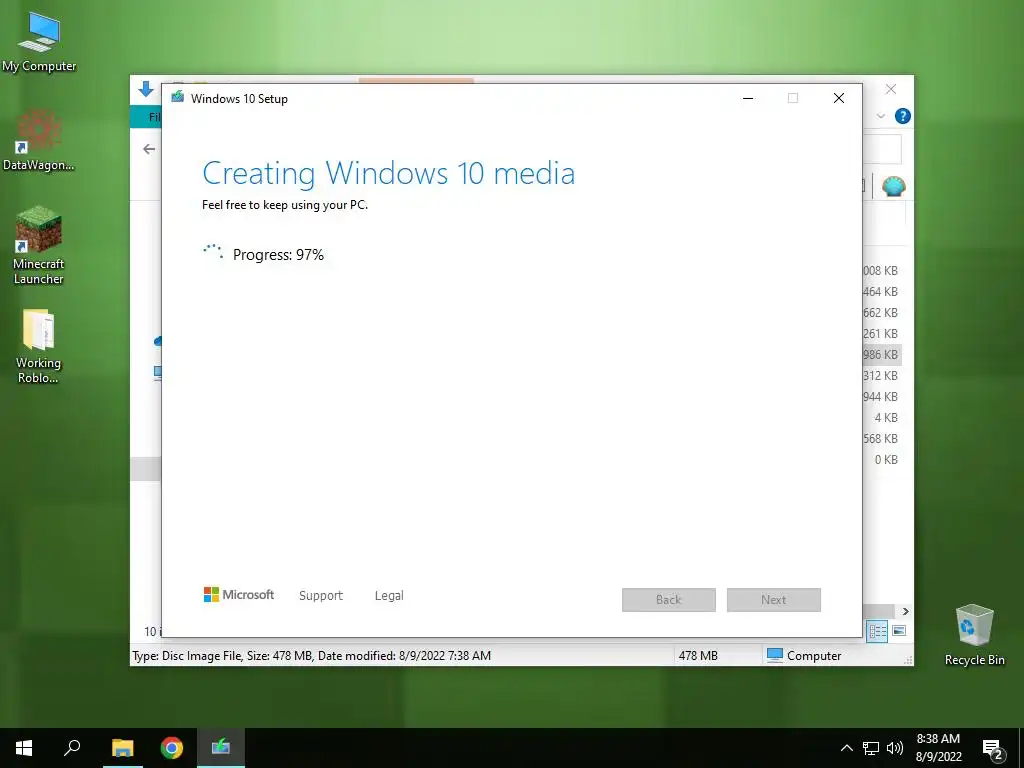Open the notification center with 2 alerts

[x=993, y=749]
